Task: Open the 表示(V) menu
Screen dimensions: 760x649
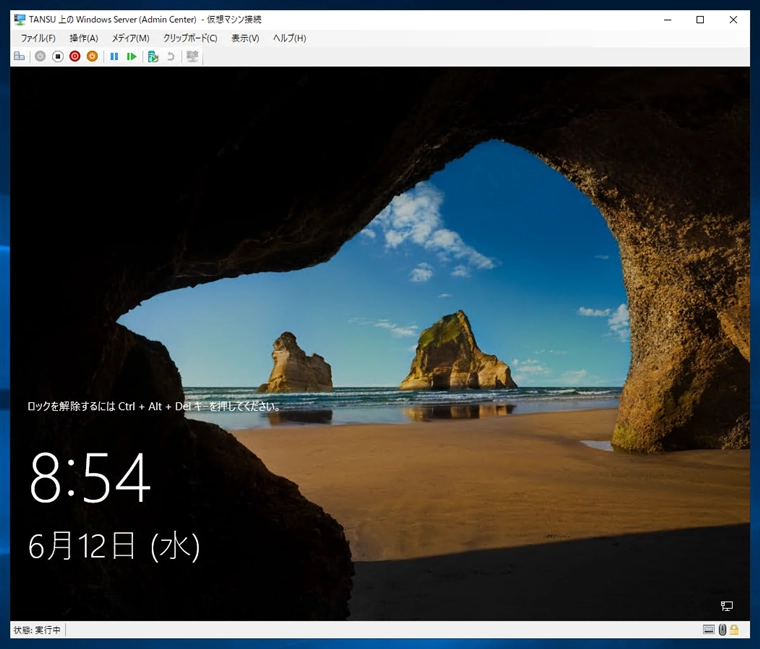Action: [x=245, y=38]
